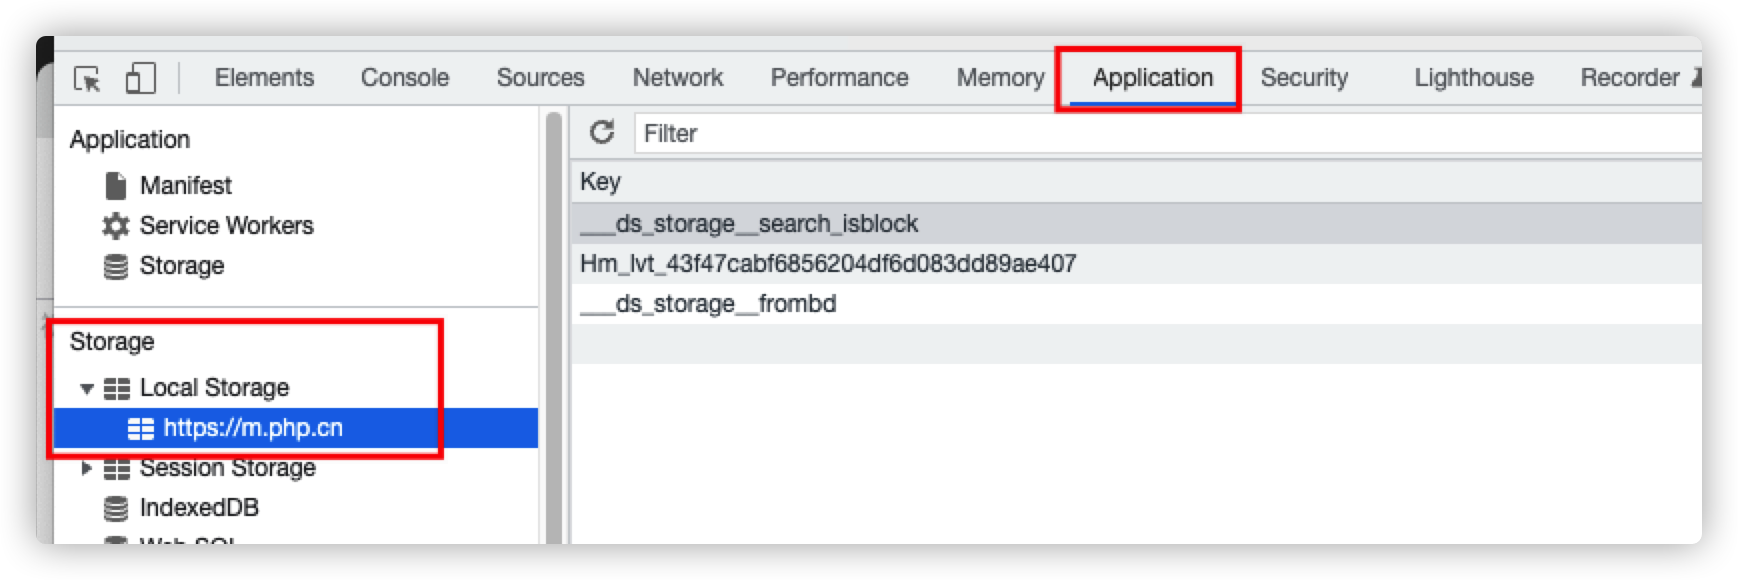Toggle the device toolbar icon
1738x580 pixels.
[x=140, y=78]
